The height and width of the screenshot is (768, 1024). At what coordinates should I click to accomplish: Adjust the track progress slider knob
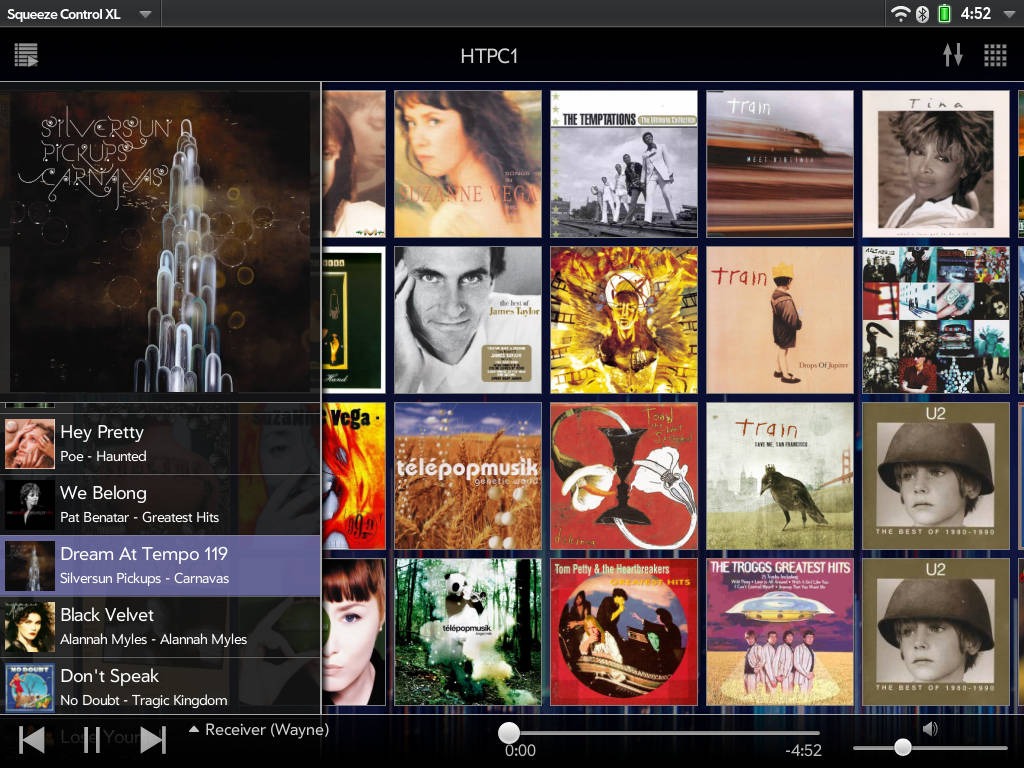[509, 733]
